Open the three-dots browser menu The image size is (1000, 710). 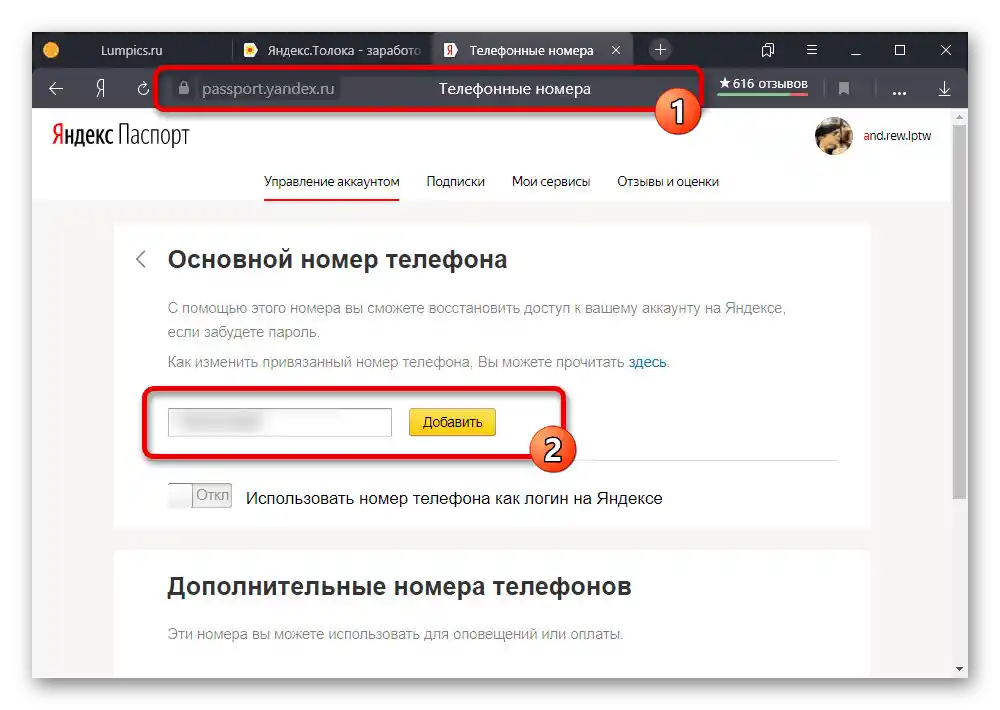click(x=899, y=92)
